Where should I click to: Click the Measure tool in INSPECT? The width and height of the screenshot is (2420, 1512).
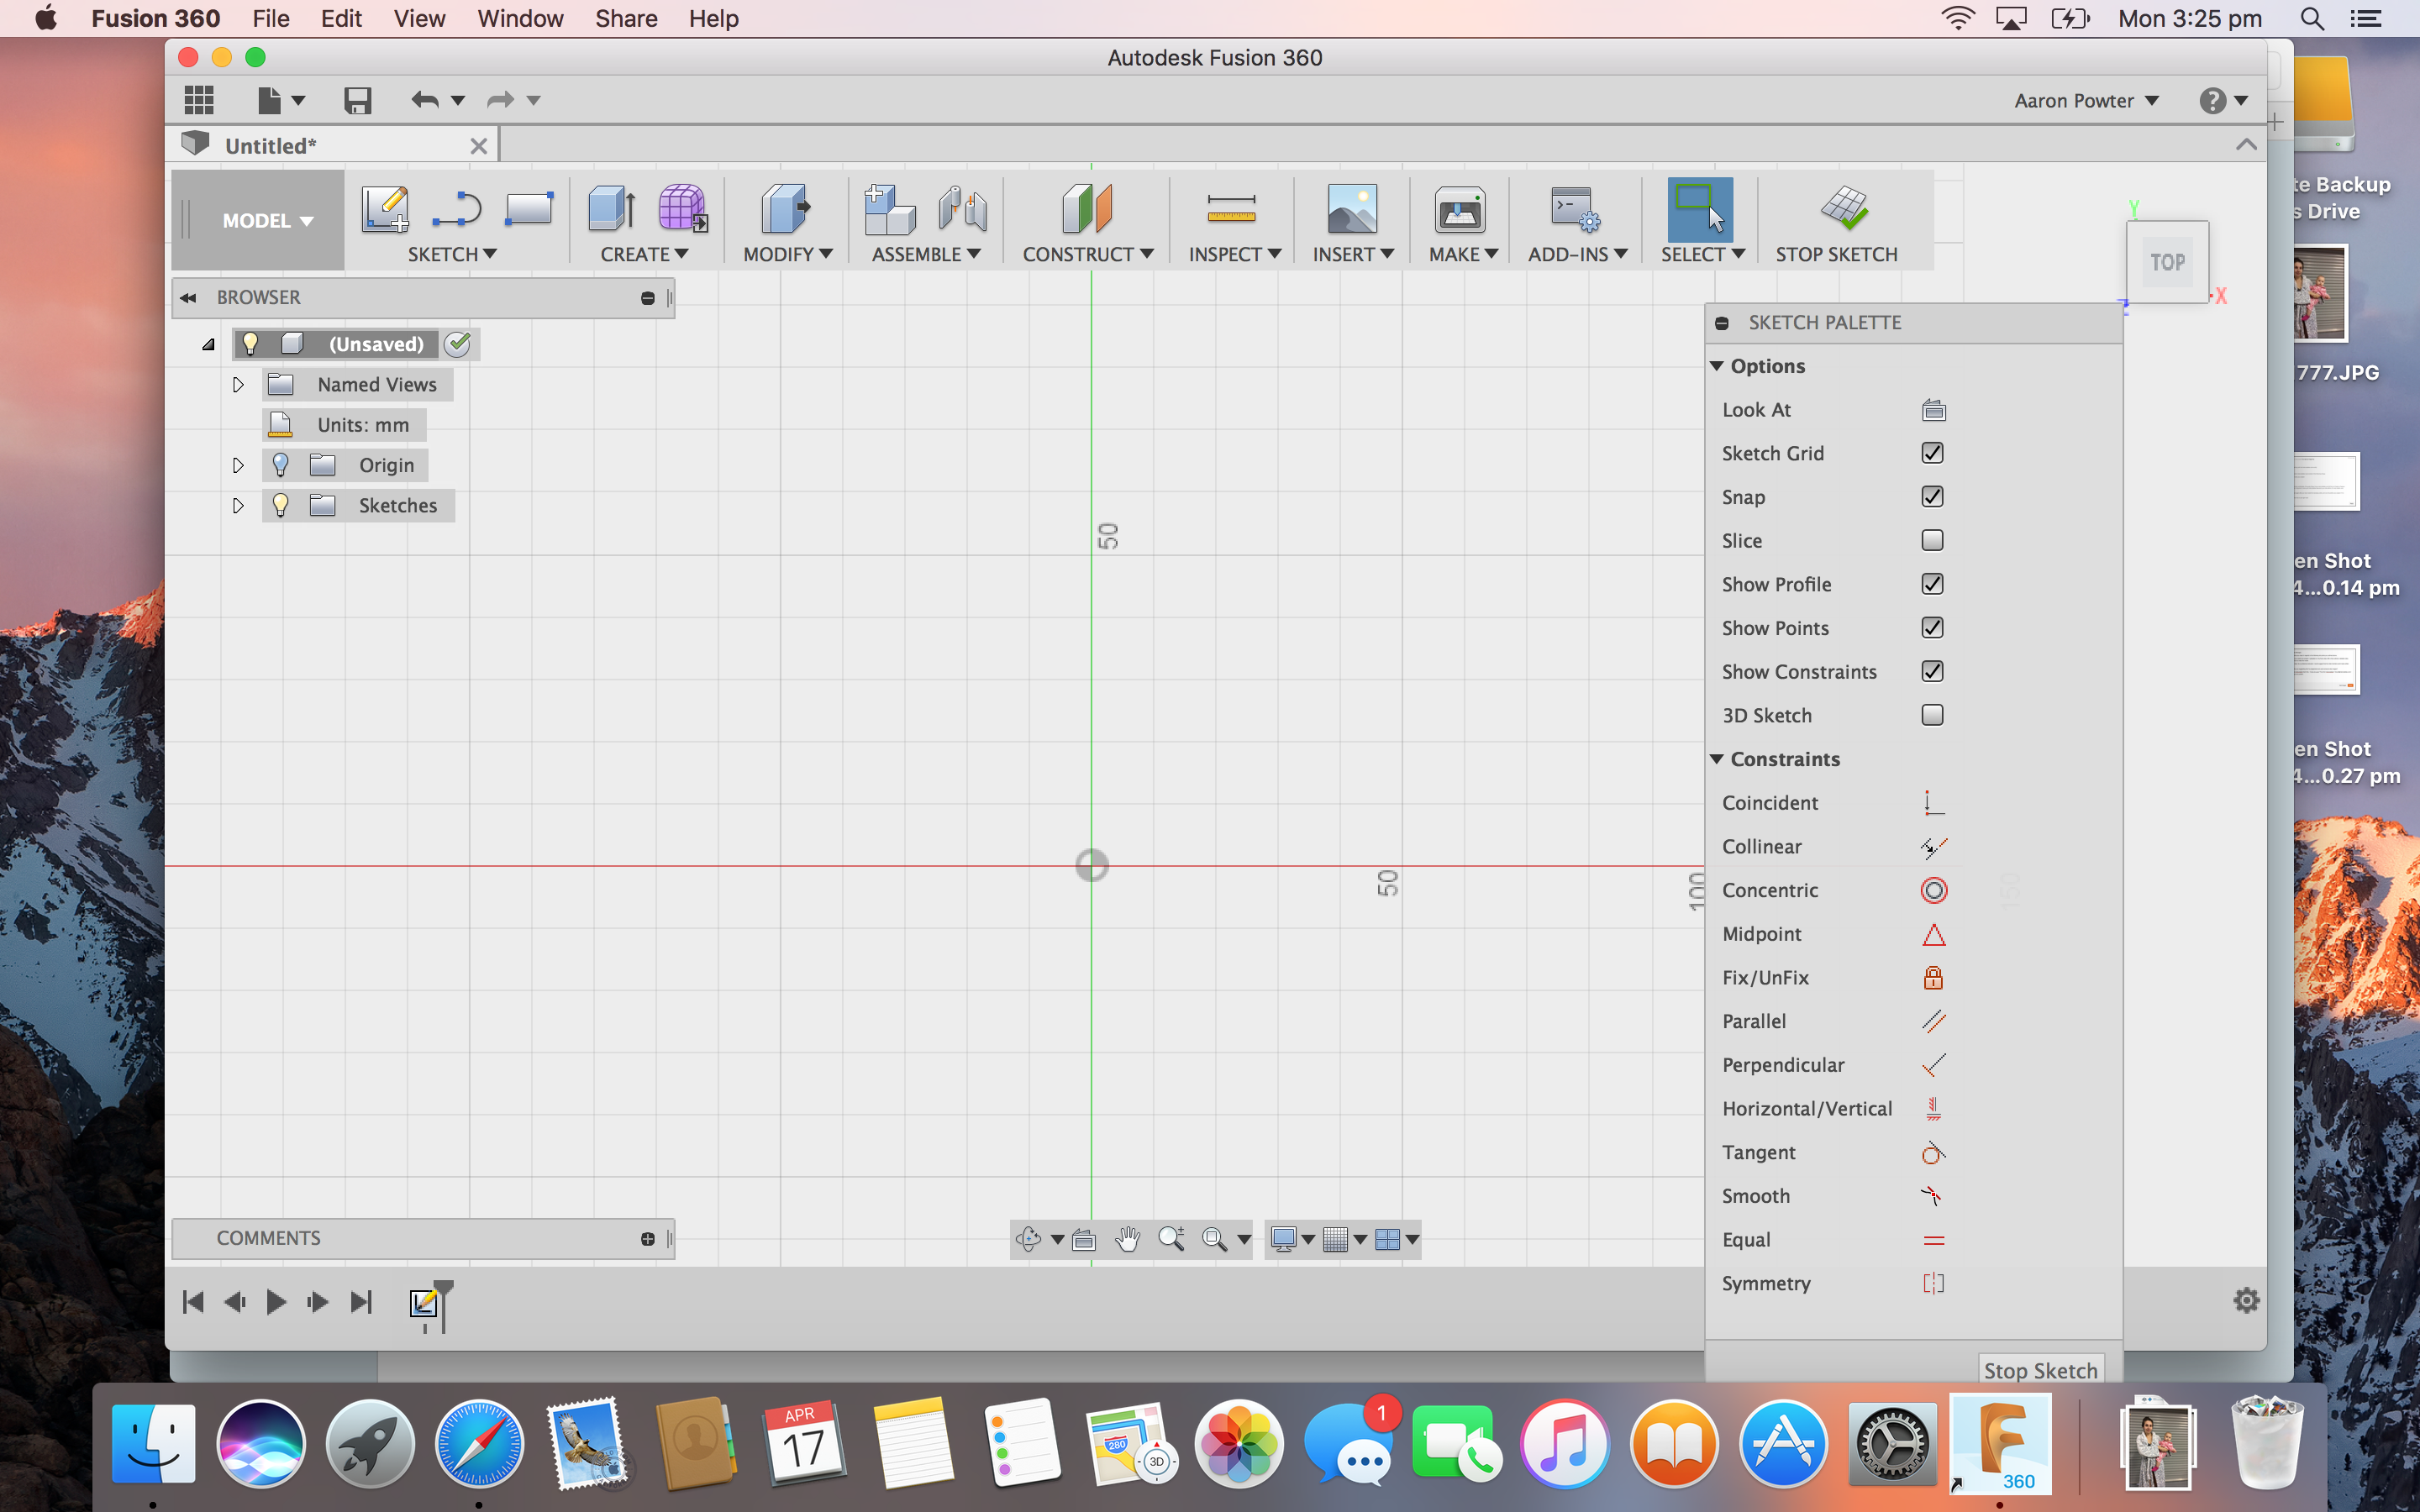coord(1230,207)
